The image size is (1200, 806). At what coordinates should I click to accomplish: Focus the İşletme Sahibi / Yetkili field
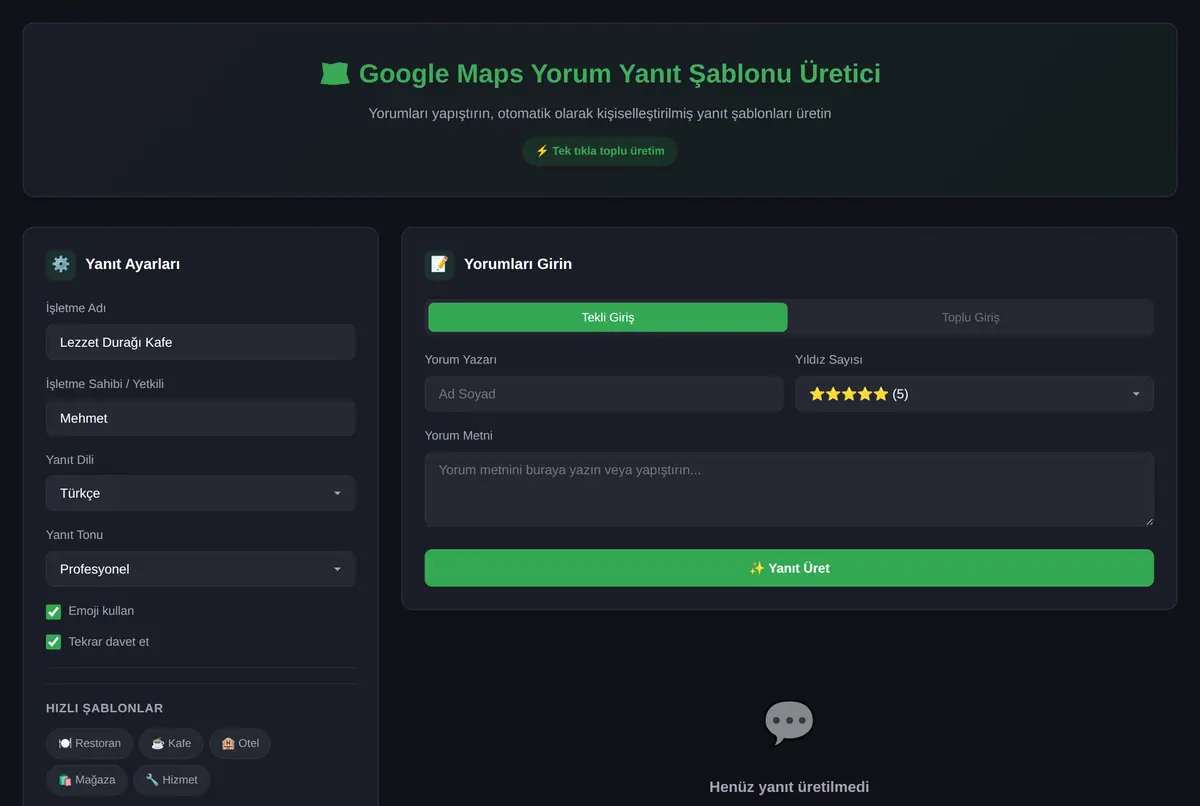pyautogui.click(x=201, y=418)
